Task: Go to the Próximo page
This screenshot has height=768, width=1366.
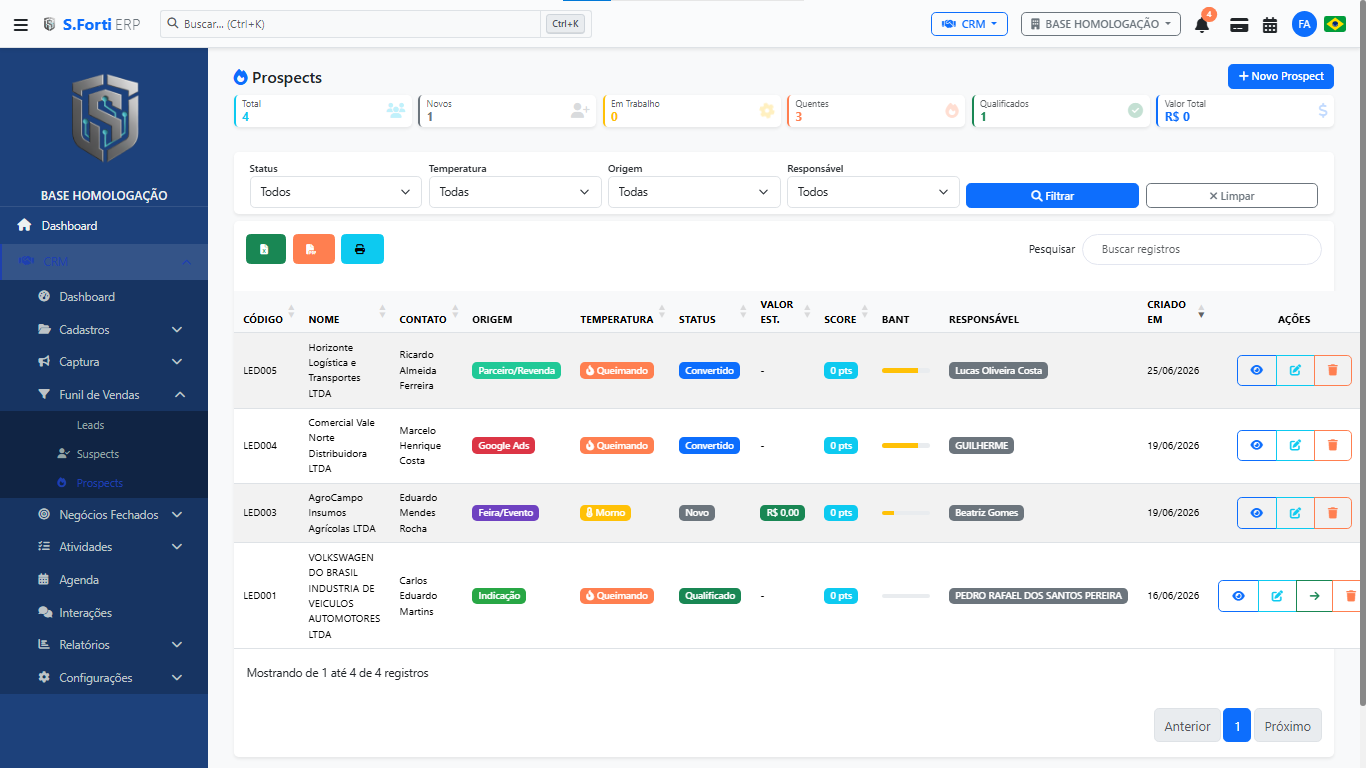Action: point(1288,726)
